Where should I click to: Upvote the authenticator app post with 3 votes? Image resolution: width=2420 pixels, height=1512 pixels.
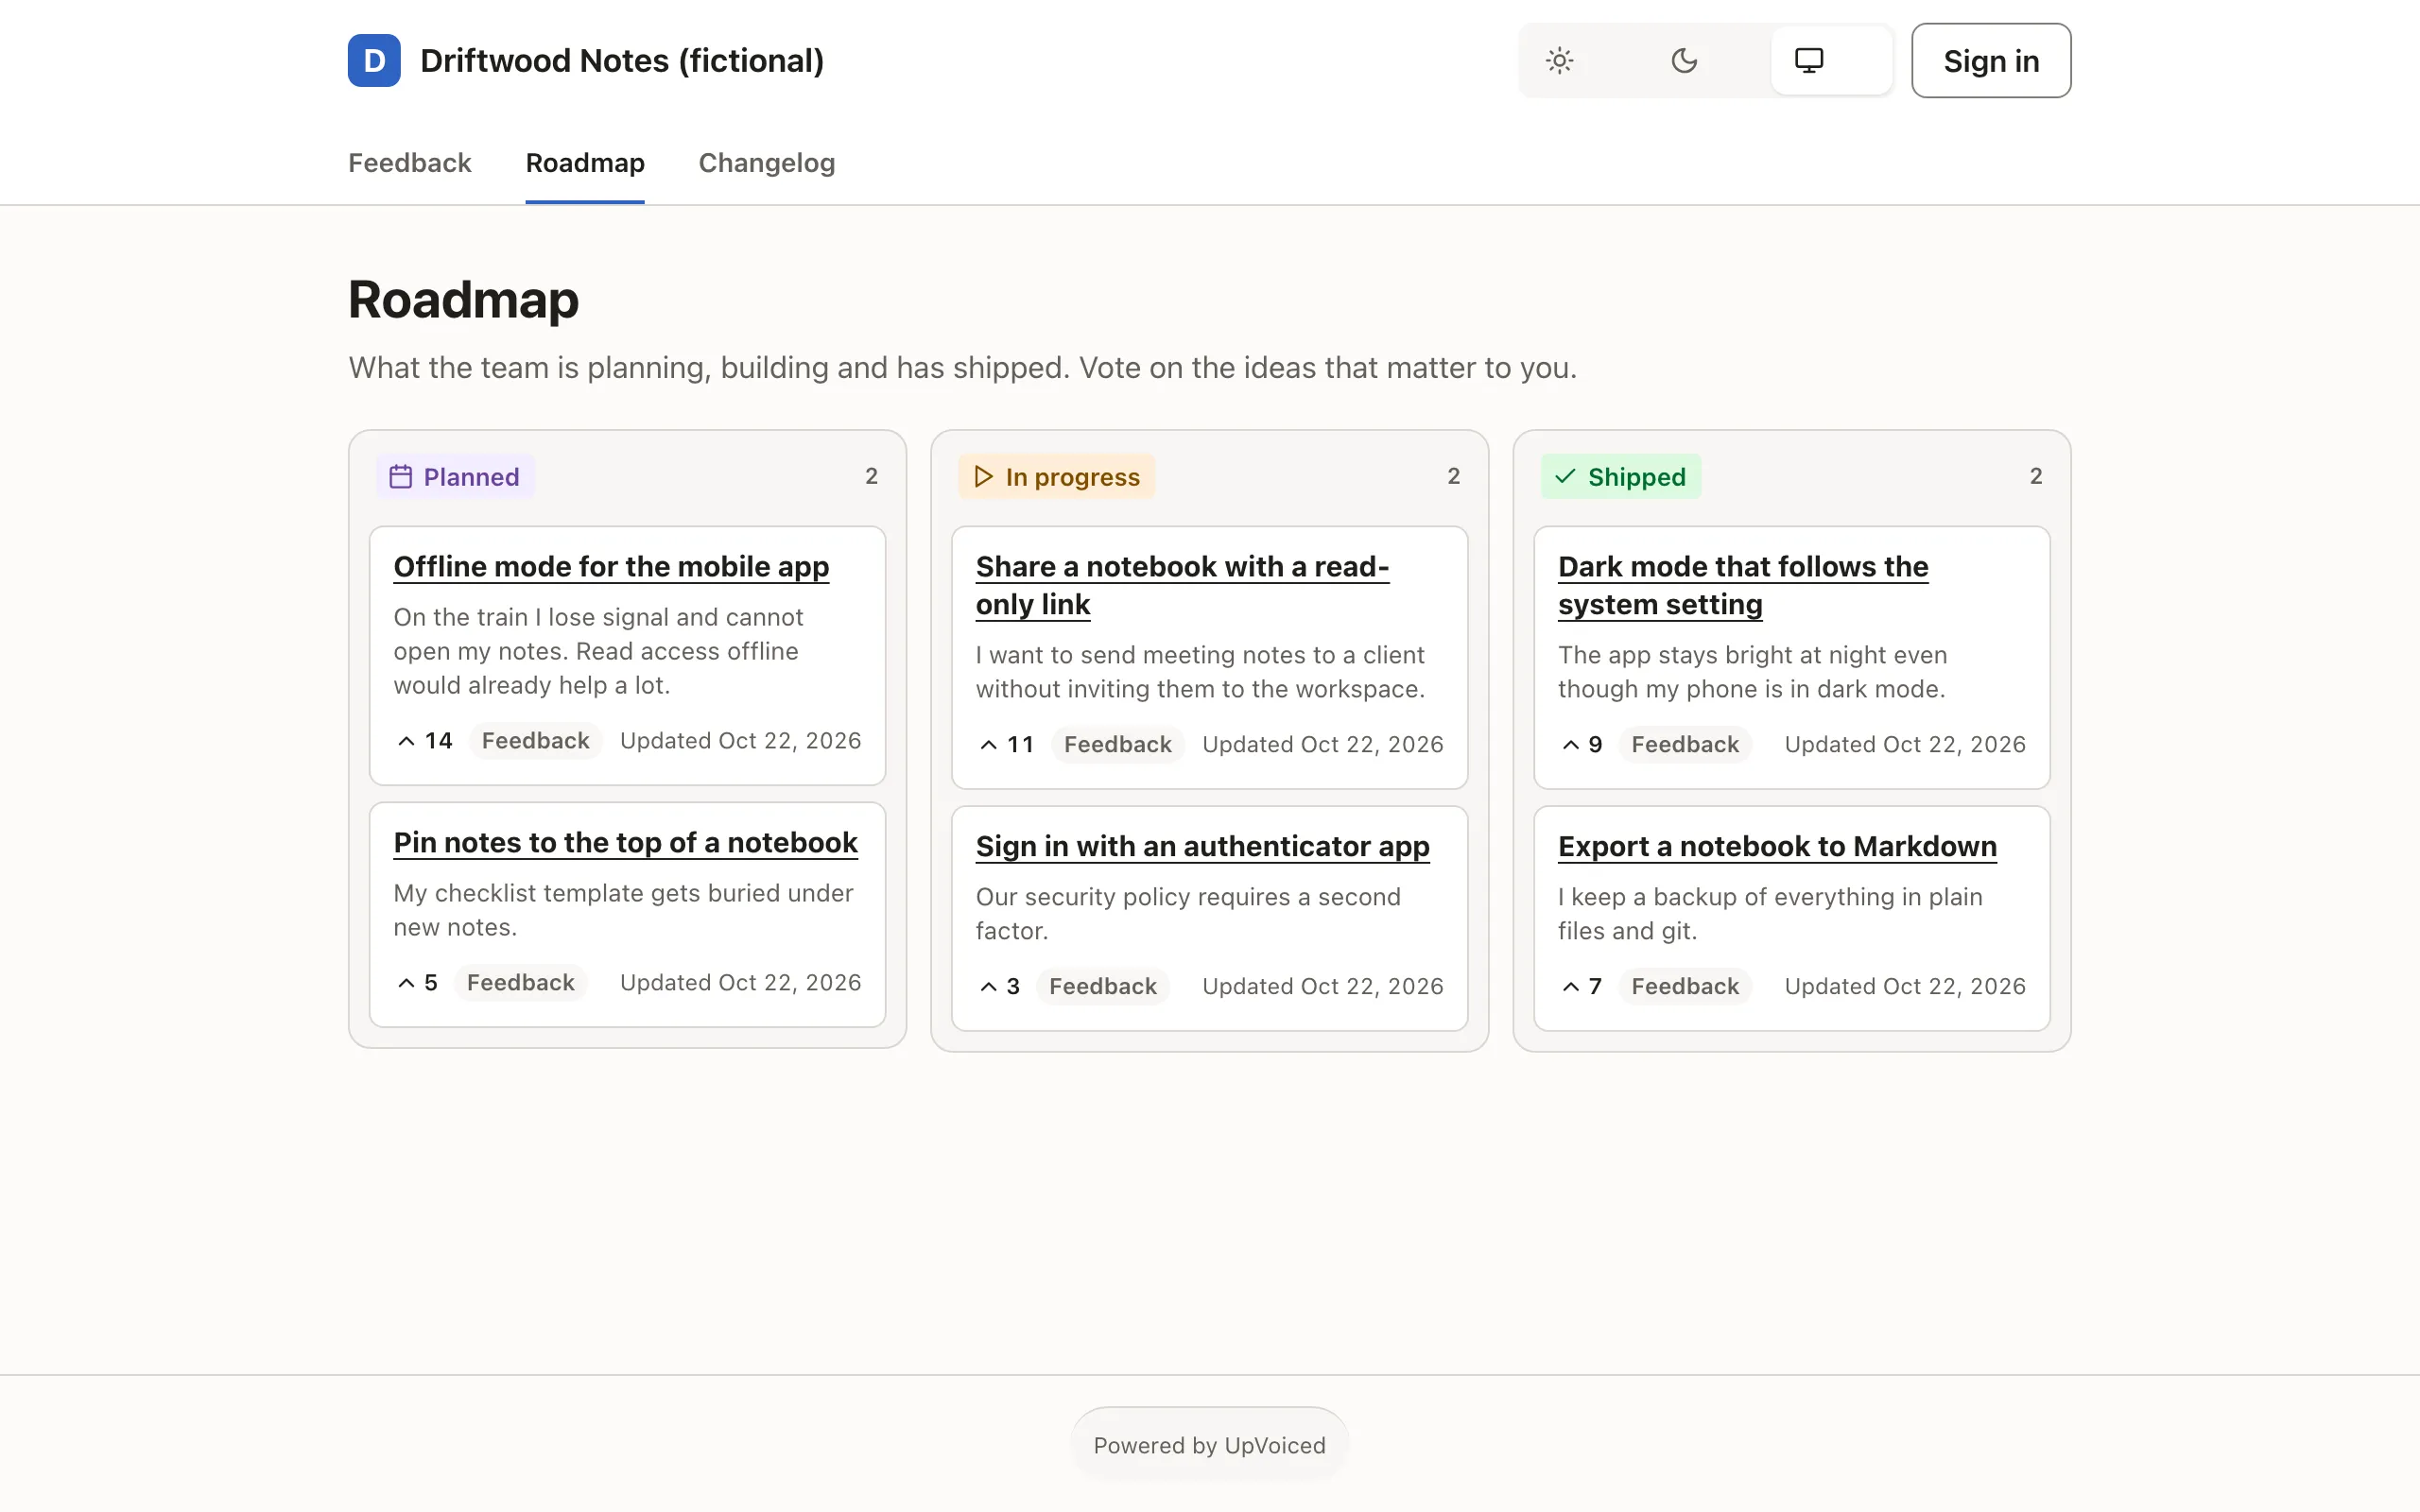coord(1000,987)
